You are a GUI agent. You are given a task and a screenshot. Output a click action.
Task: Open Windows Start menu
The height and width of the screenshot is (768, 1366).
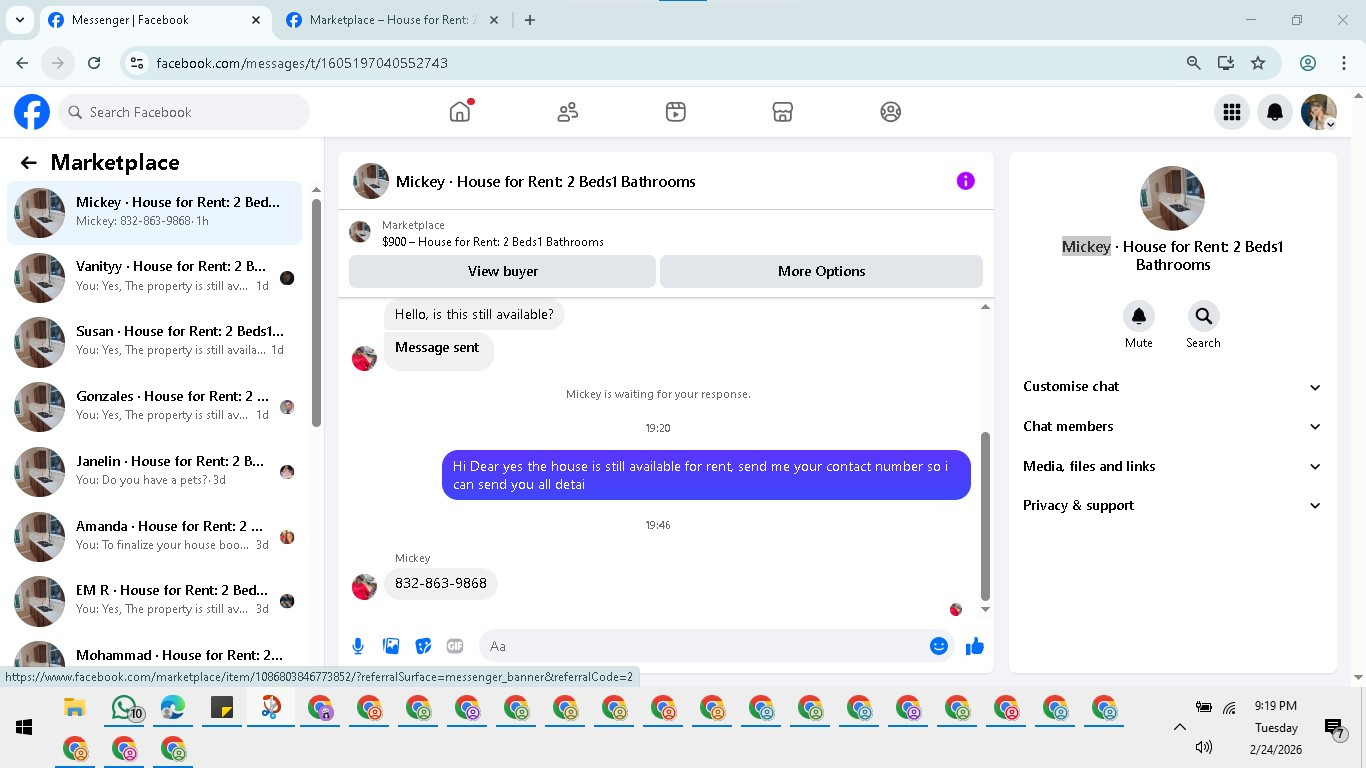pyautogui.click(x=24, y=727)
